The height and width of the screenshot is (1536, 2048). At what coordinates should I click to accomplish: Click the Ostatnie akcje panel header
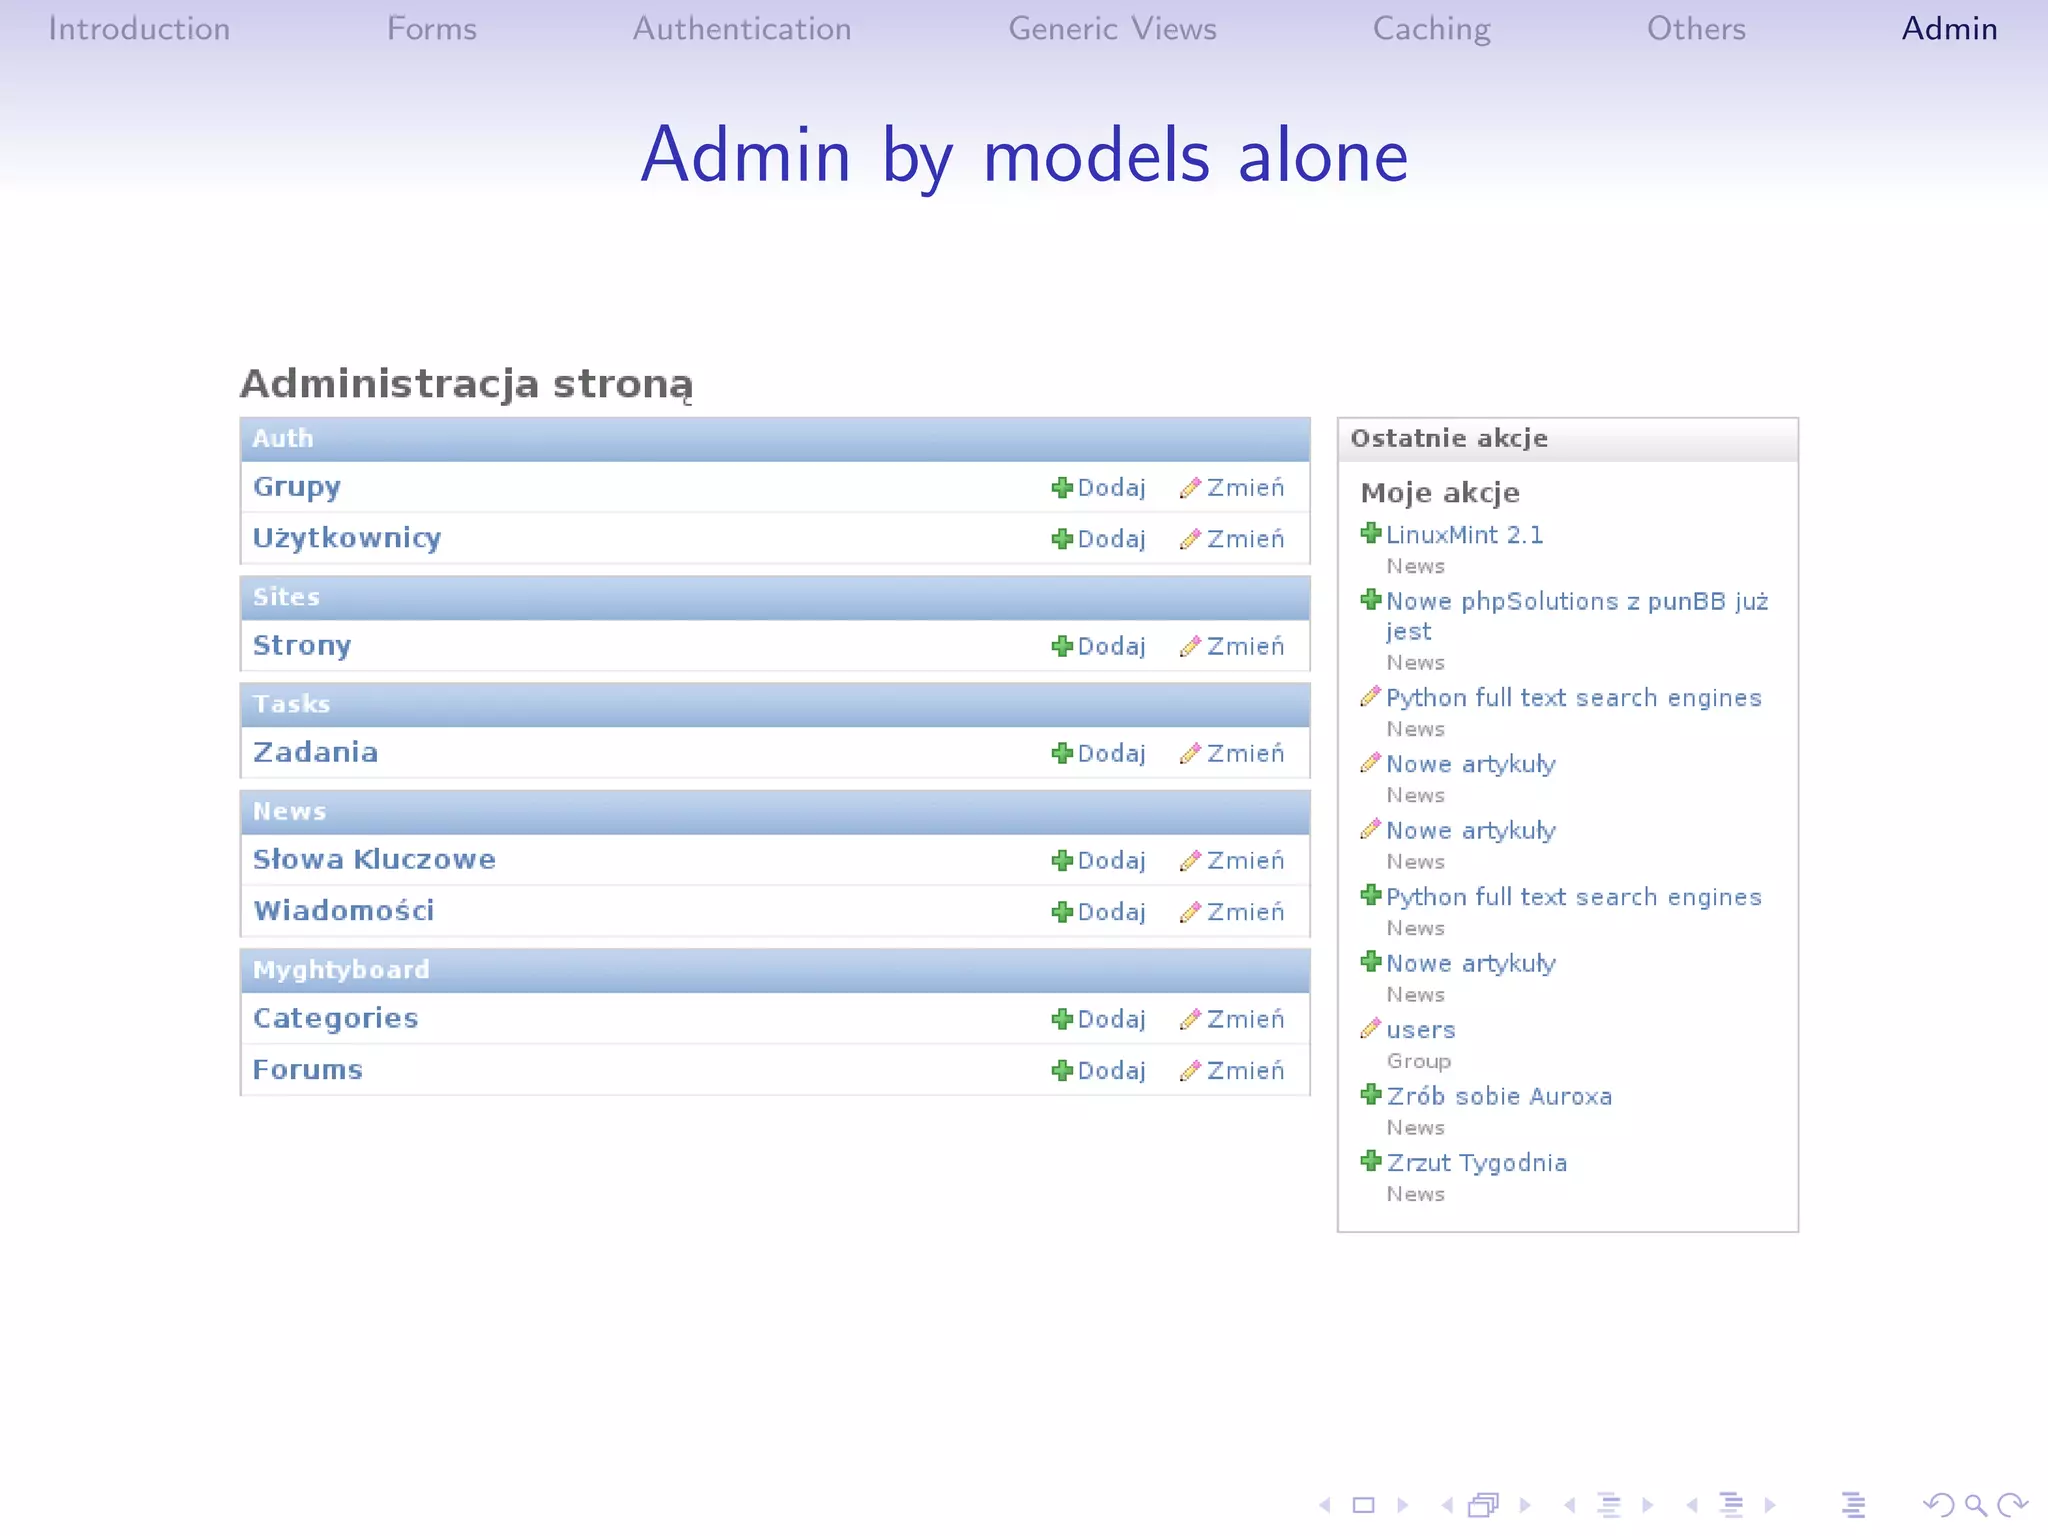[1568, 439]
